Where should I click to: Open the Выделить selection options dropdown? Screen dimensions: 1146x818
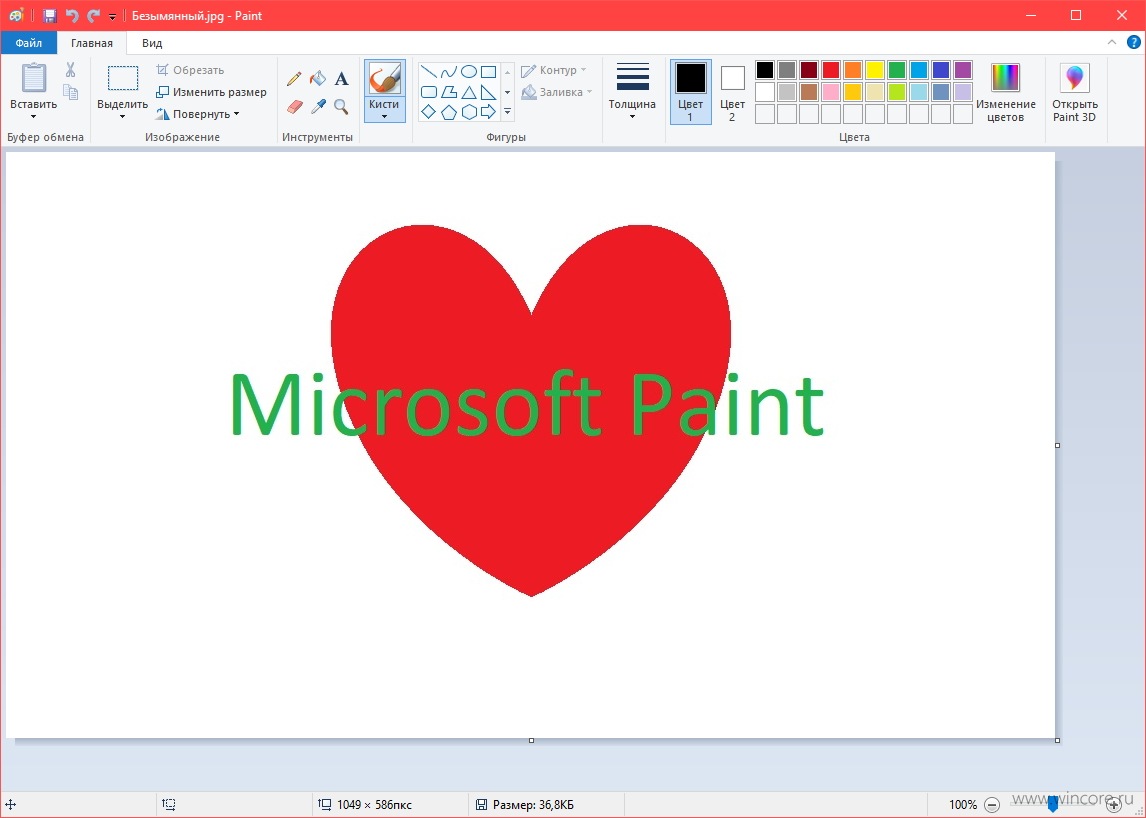[x=123, y=117]
